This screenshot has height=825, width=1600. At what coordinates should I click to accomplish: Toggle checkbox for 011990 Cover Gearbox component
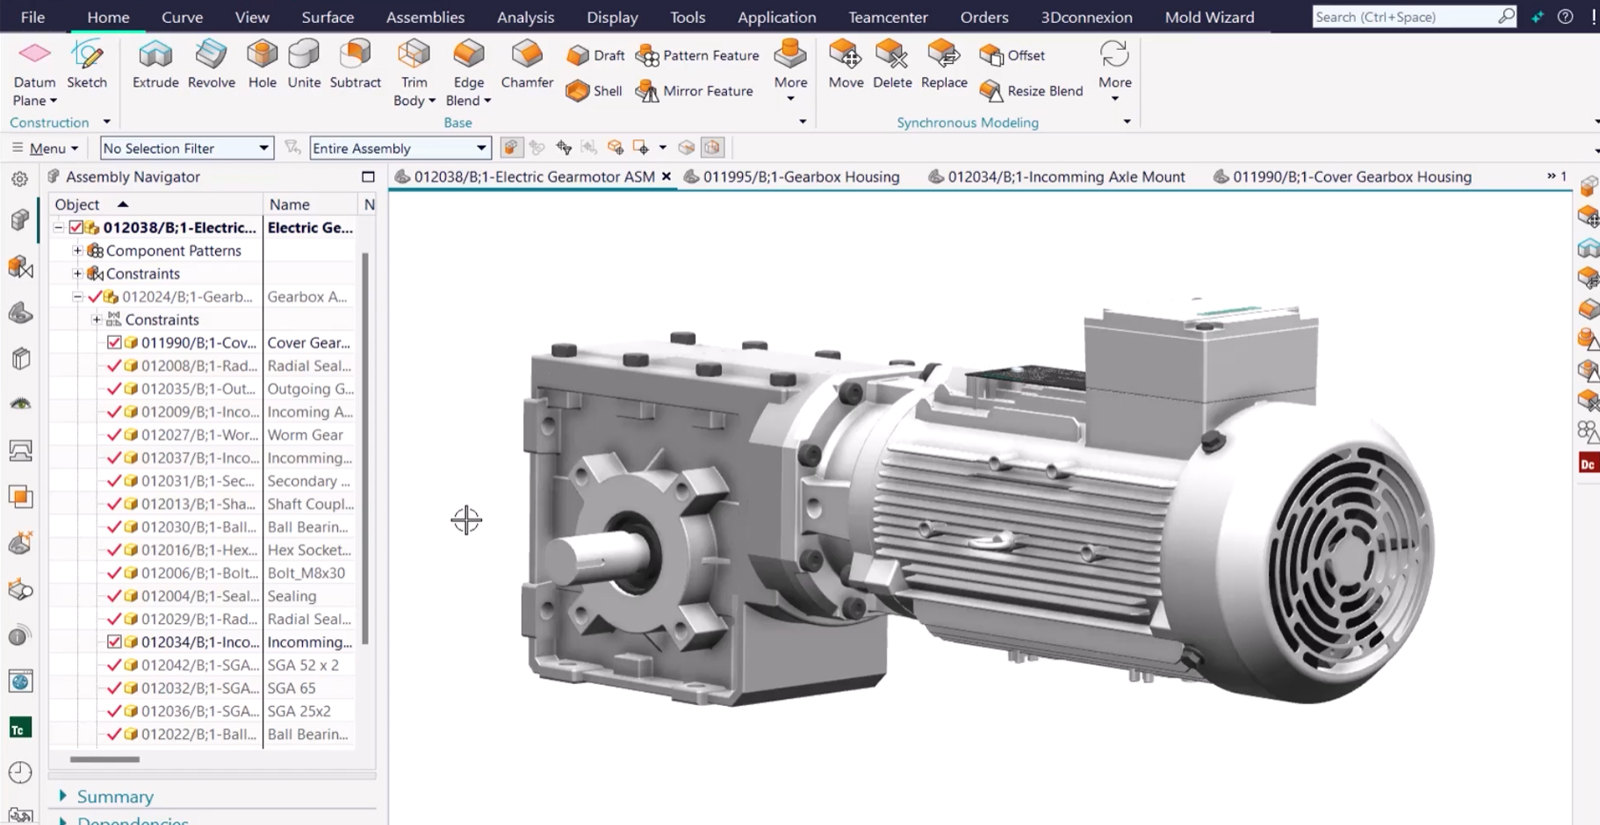(x=114, y=343)
